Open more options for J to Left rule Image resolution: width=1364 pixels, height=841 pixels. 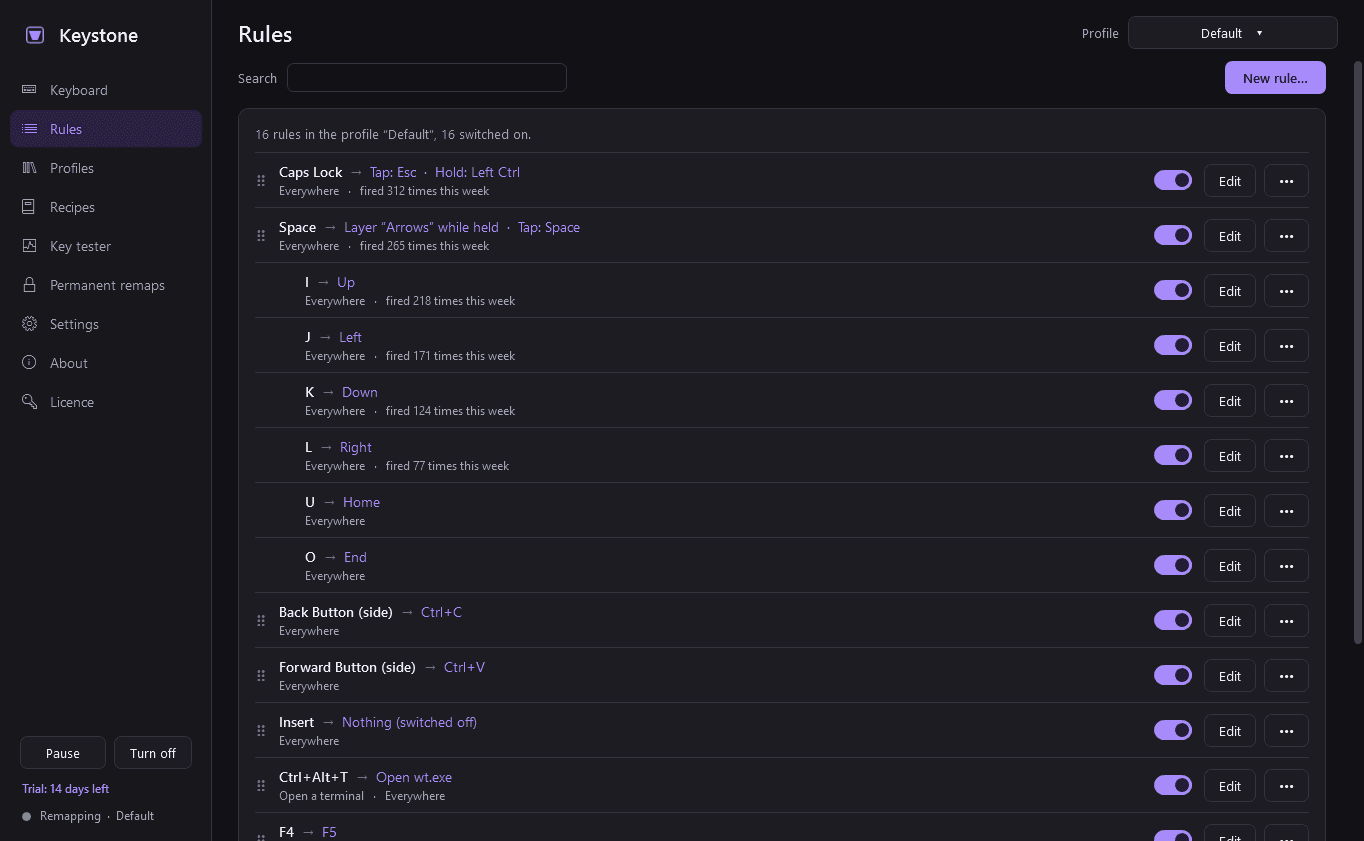click(x=1286, y=346)
